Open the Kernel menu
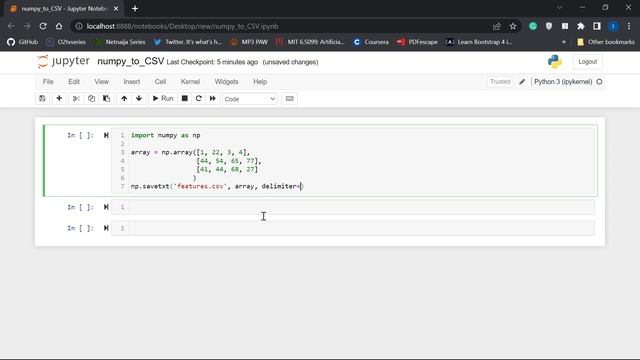 [190, 82]
